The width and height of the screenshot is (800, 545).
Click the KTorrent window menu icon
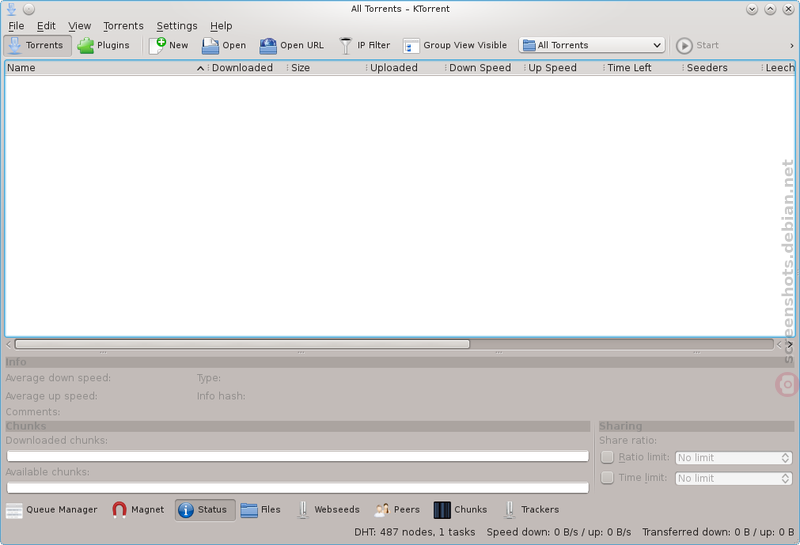(x=12, y=9)
